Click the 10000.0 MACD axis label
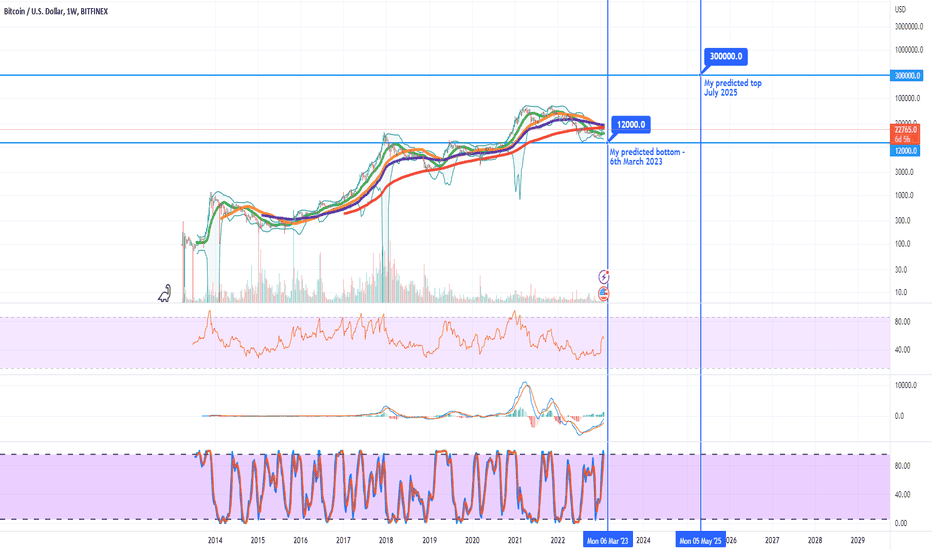 [906, 385]
